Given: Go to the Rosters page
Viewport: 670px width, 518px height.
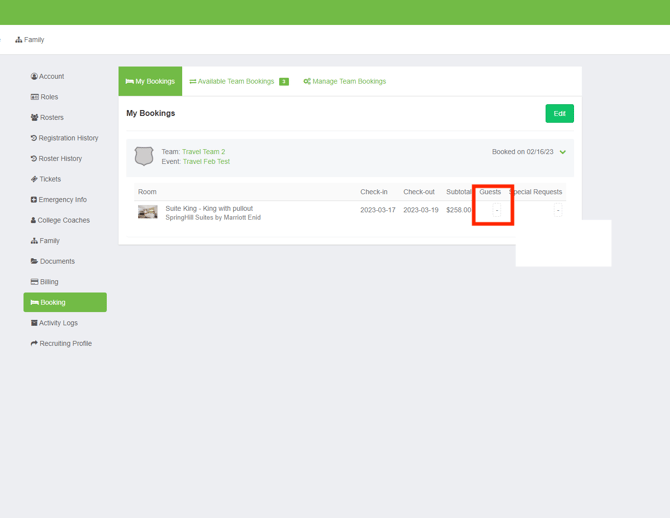Looking at the screenshot, I should [x=48, y=118].
